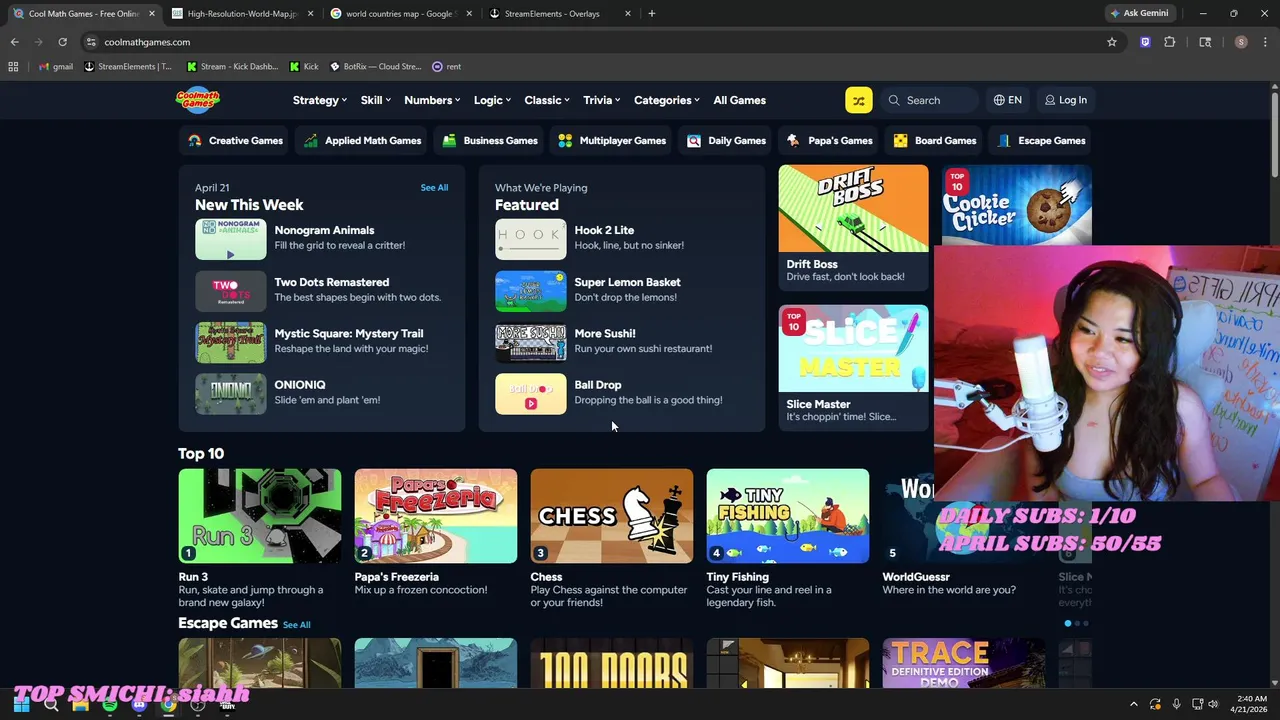Expand the Numbers menu
Image resolution: width=1280 pixels, height=720 pixels.
click(432, 100)
